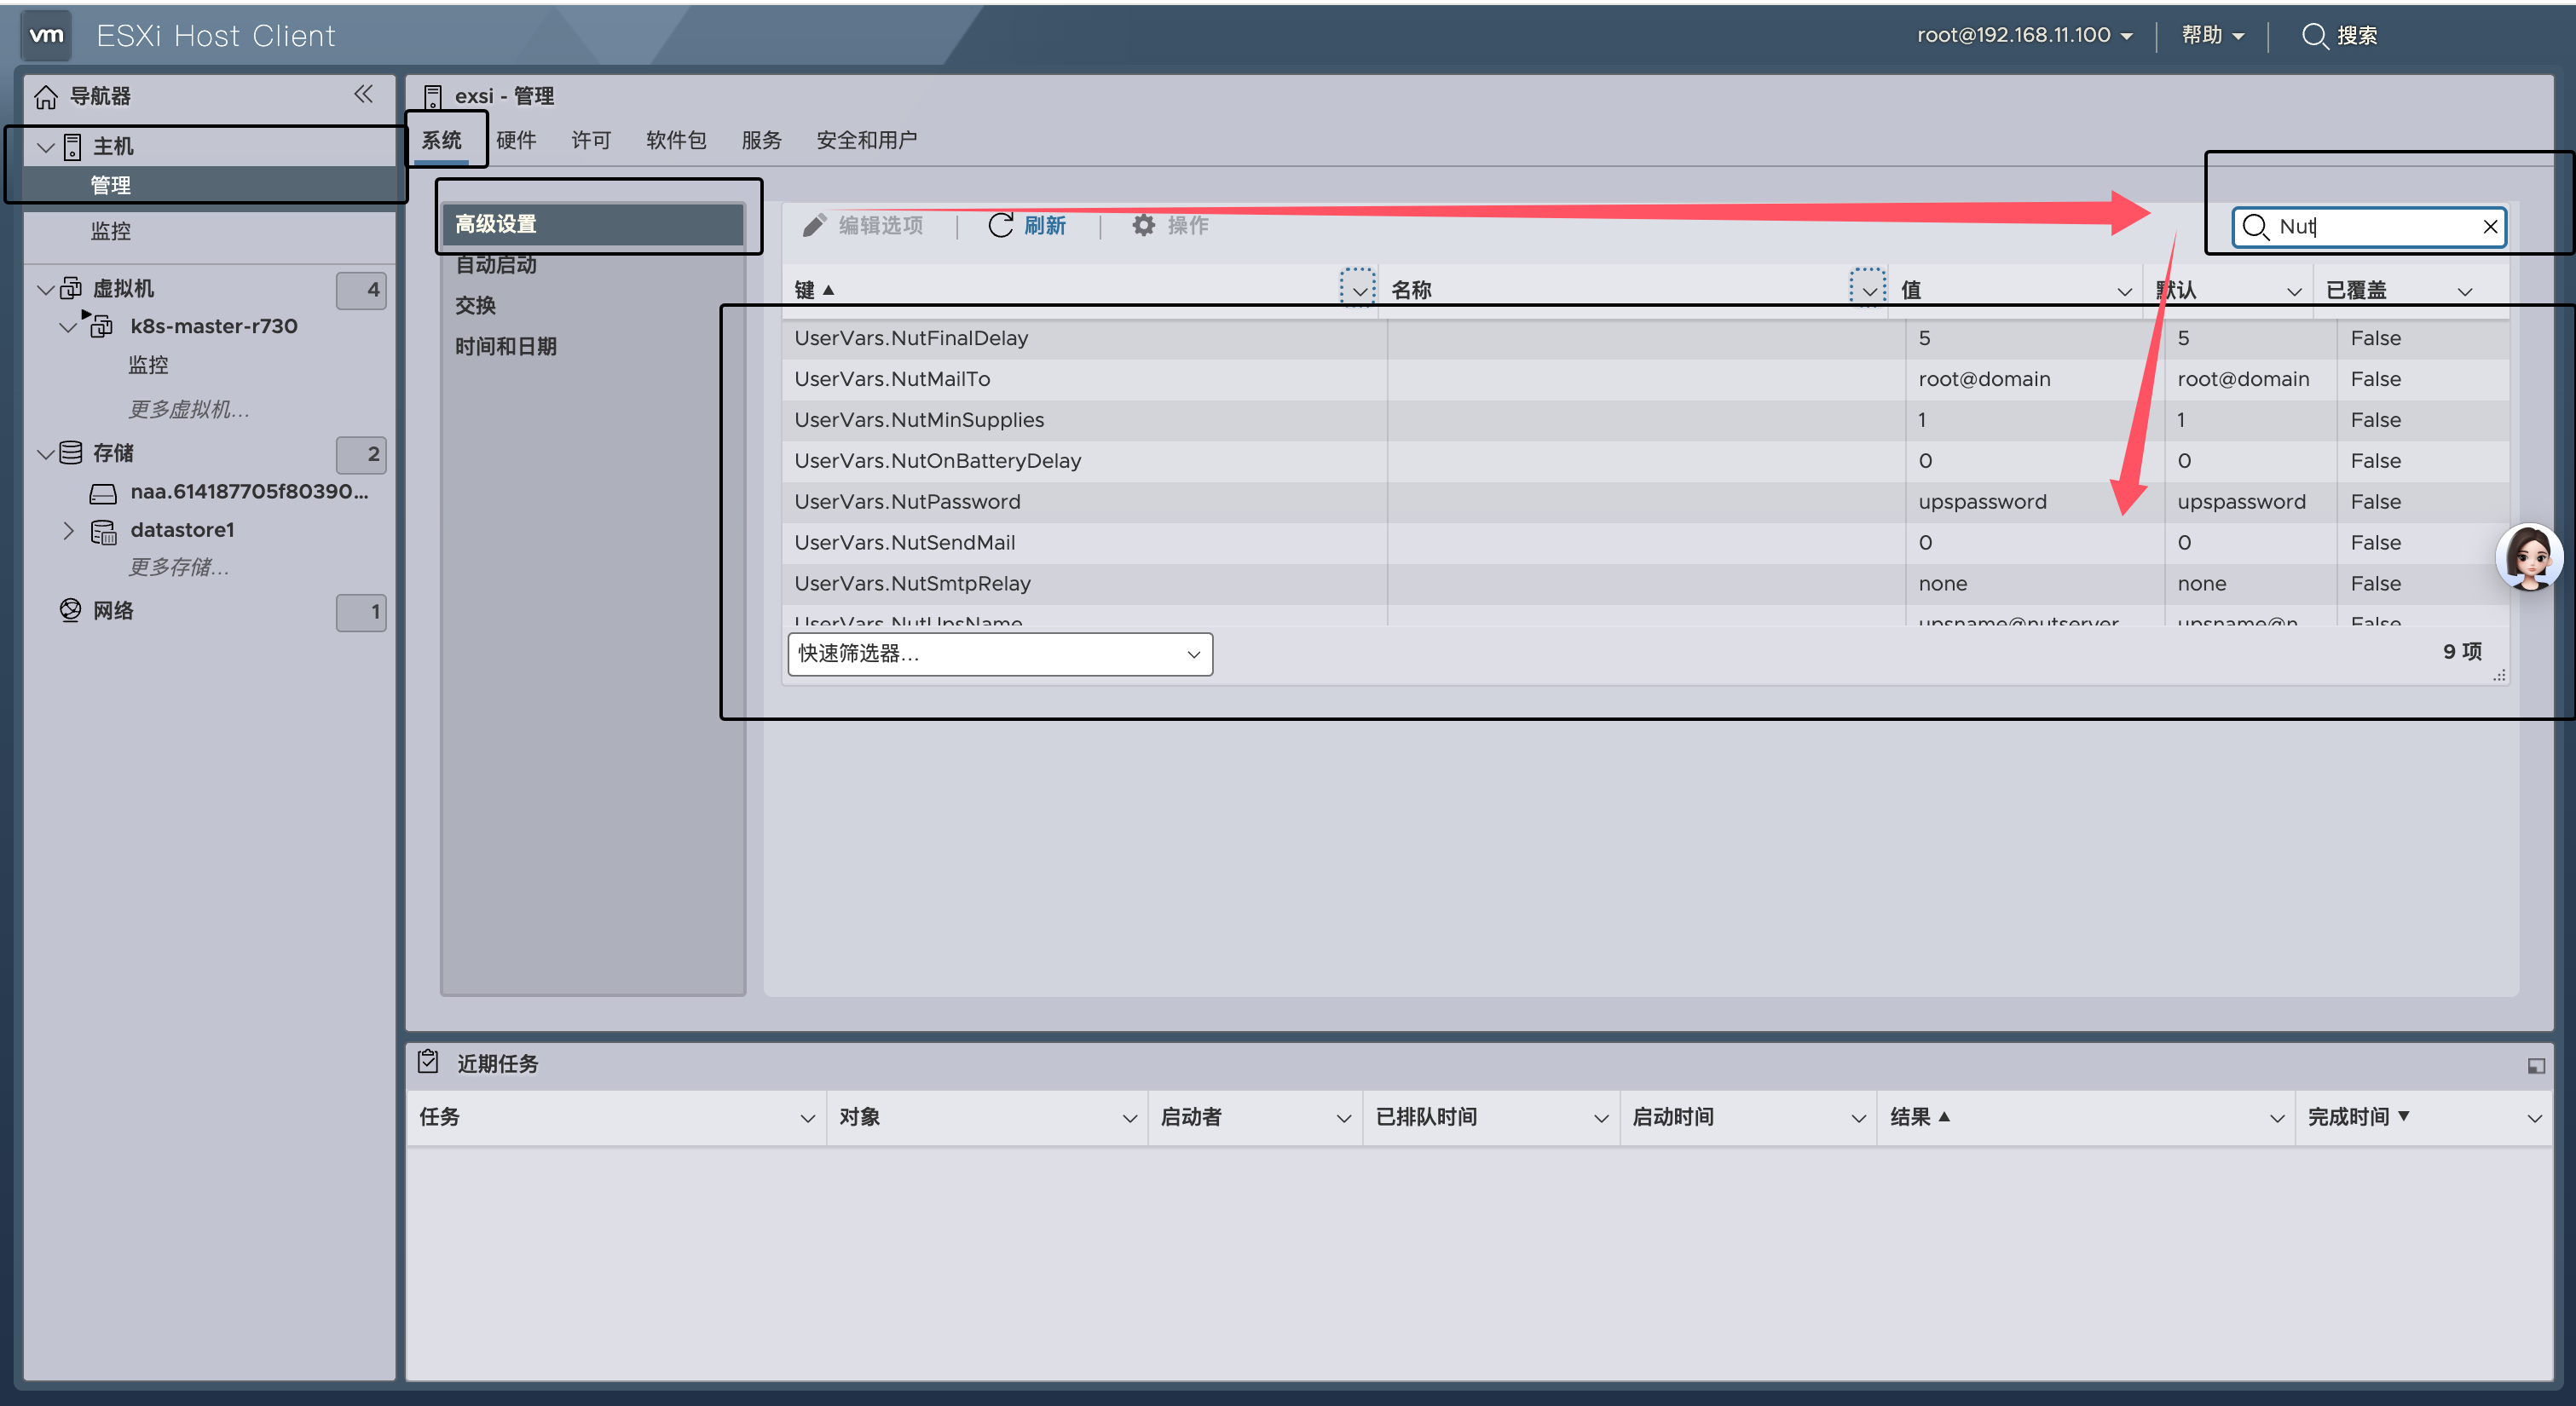Screen dimensions: 2576x1406
Task: Click the k8s-master-r730 VM icon
Action: point(101,326)
